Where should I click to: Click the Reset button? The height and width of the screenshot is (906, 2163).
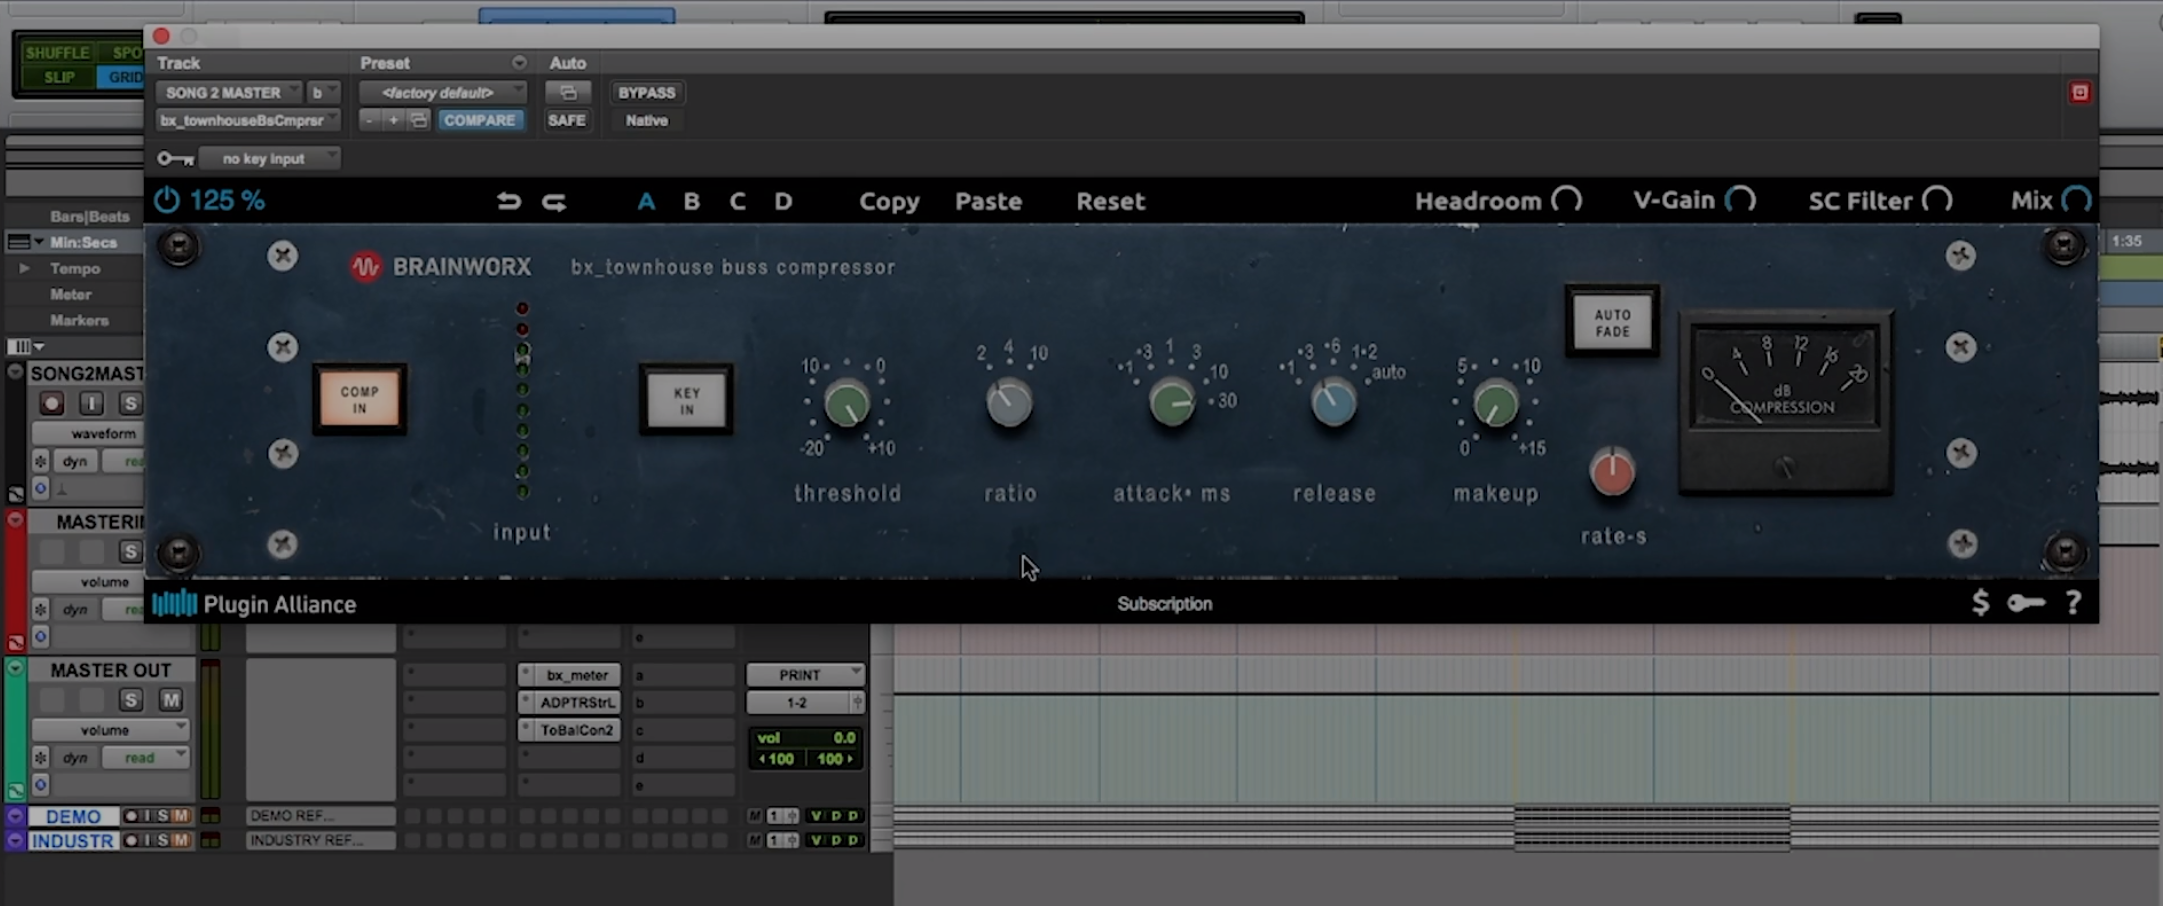click(1110, 202)
